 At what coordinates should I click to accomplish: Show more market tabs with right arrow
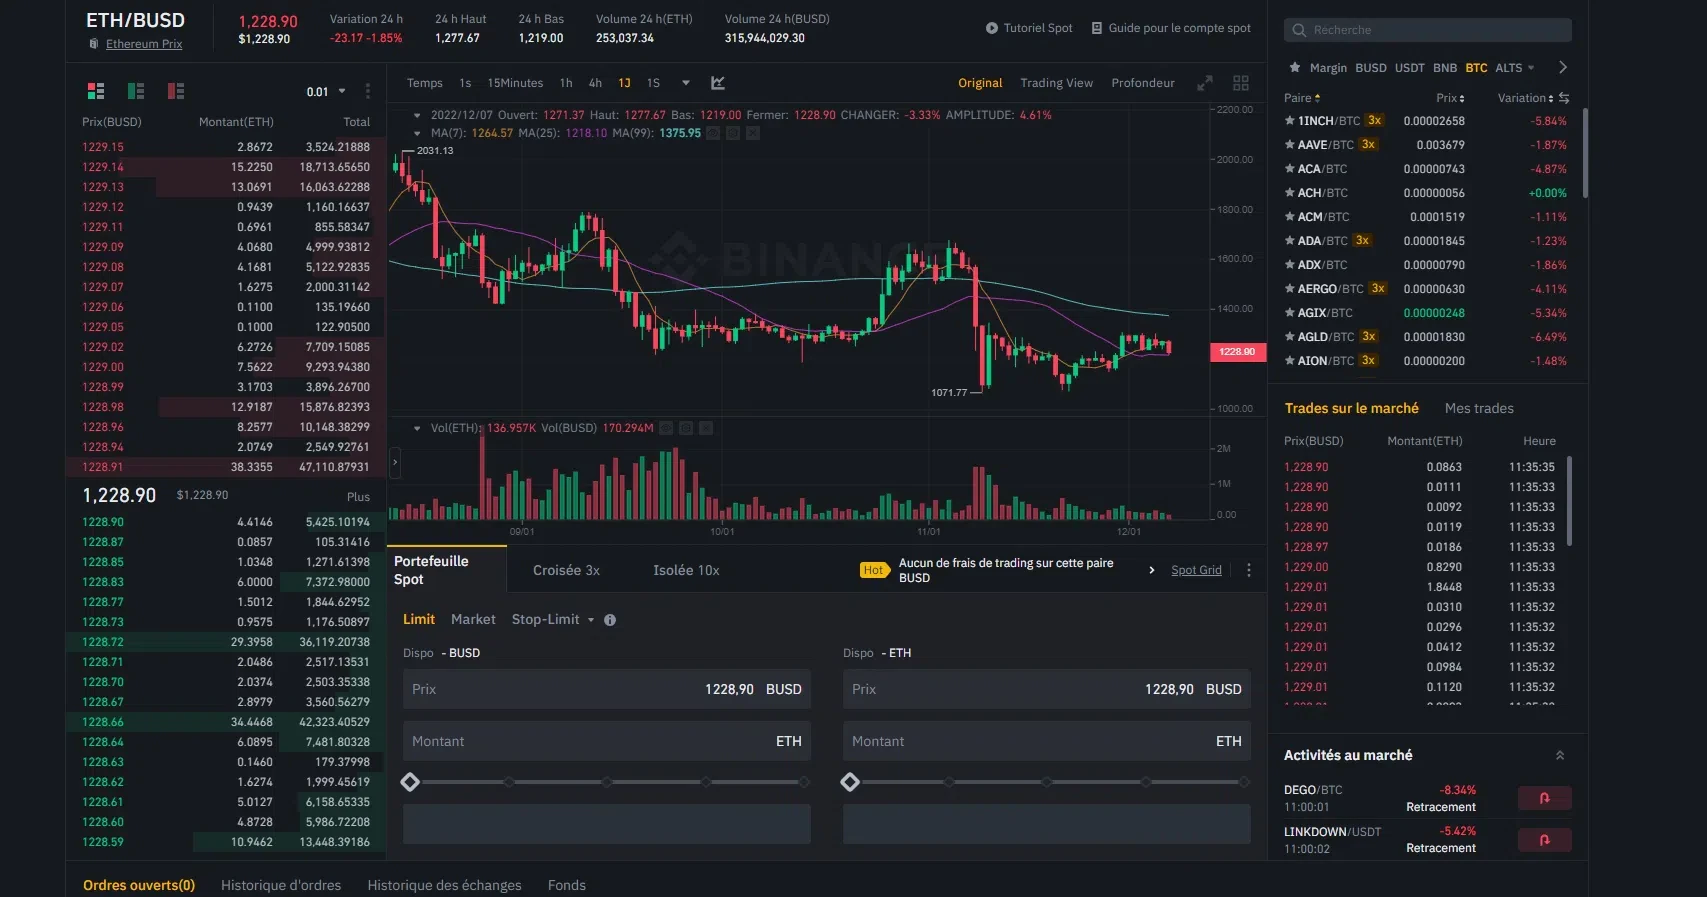(x=1563, y=68)
